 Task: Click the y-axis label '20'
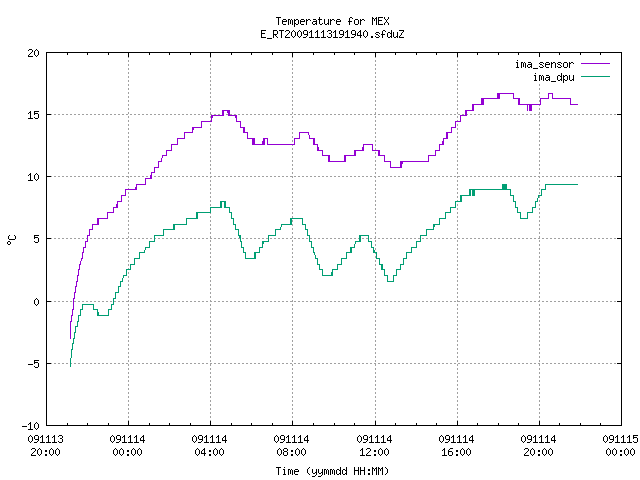(33, 53)
